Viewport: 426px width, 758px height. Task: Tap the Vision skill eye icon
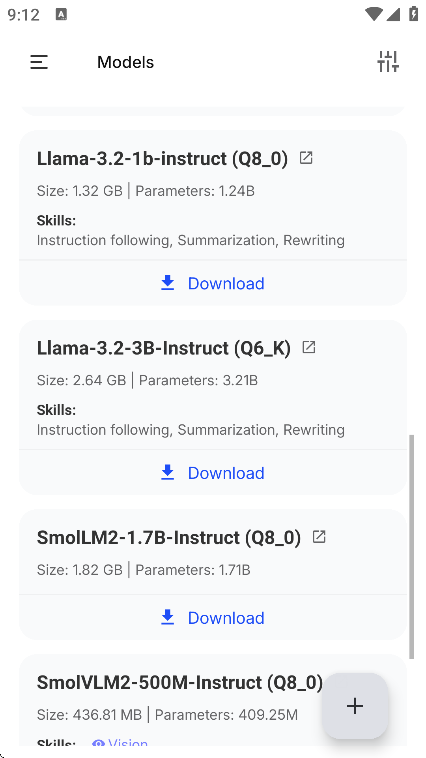[99, 743]
